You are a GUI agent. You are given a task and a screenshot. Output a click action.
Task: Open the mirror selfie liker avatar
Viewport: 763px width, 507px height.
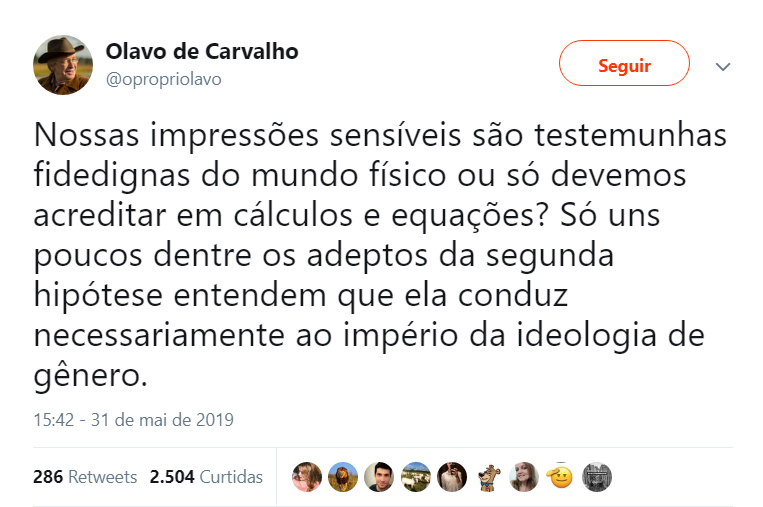point(452,477)
